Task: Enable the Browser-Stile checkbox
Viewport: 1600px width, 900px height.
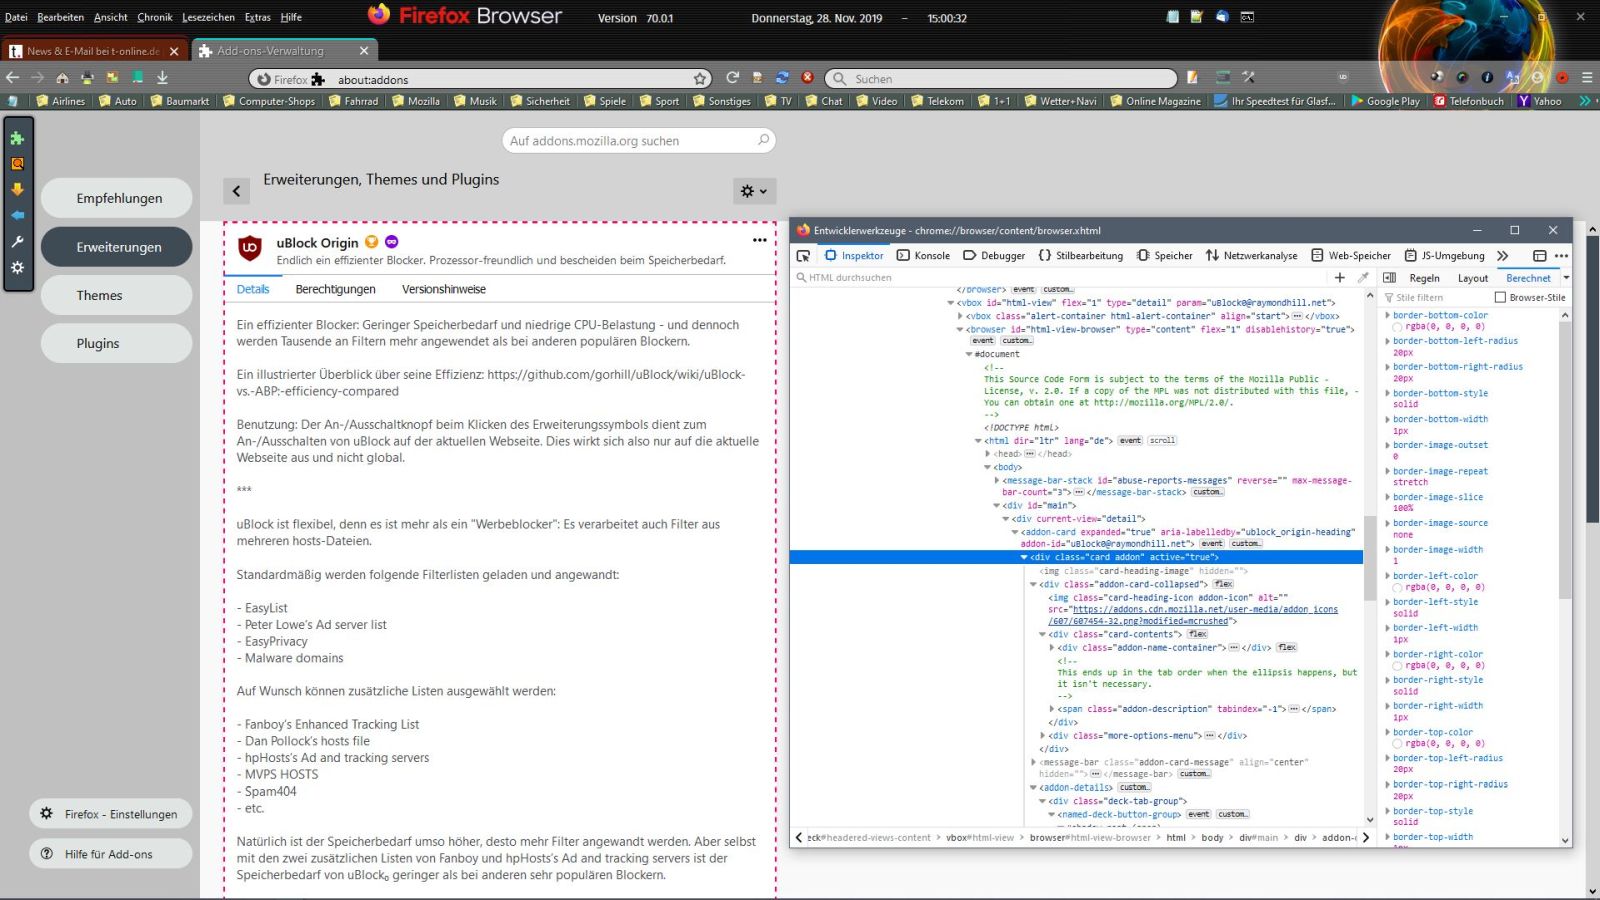Action: 1500,298
